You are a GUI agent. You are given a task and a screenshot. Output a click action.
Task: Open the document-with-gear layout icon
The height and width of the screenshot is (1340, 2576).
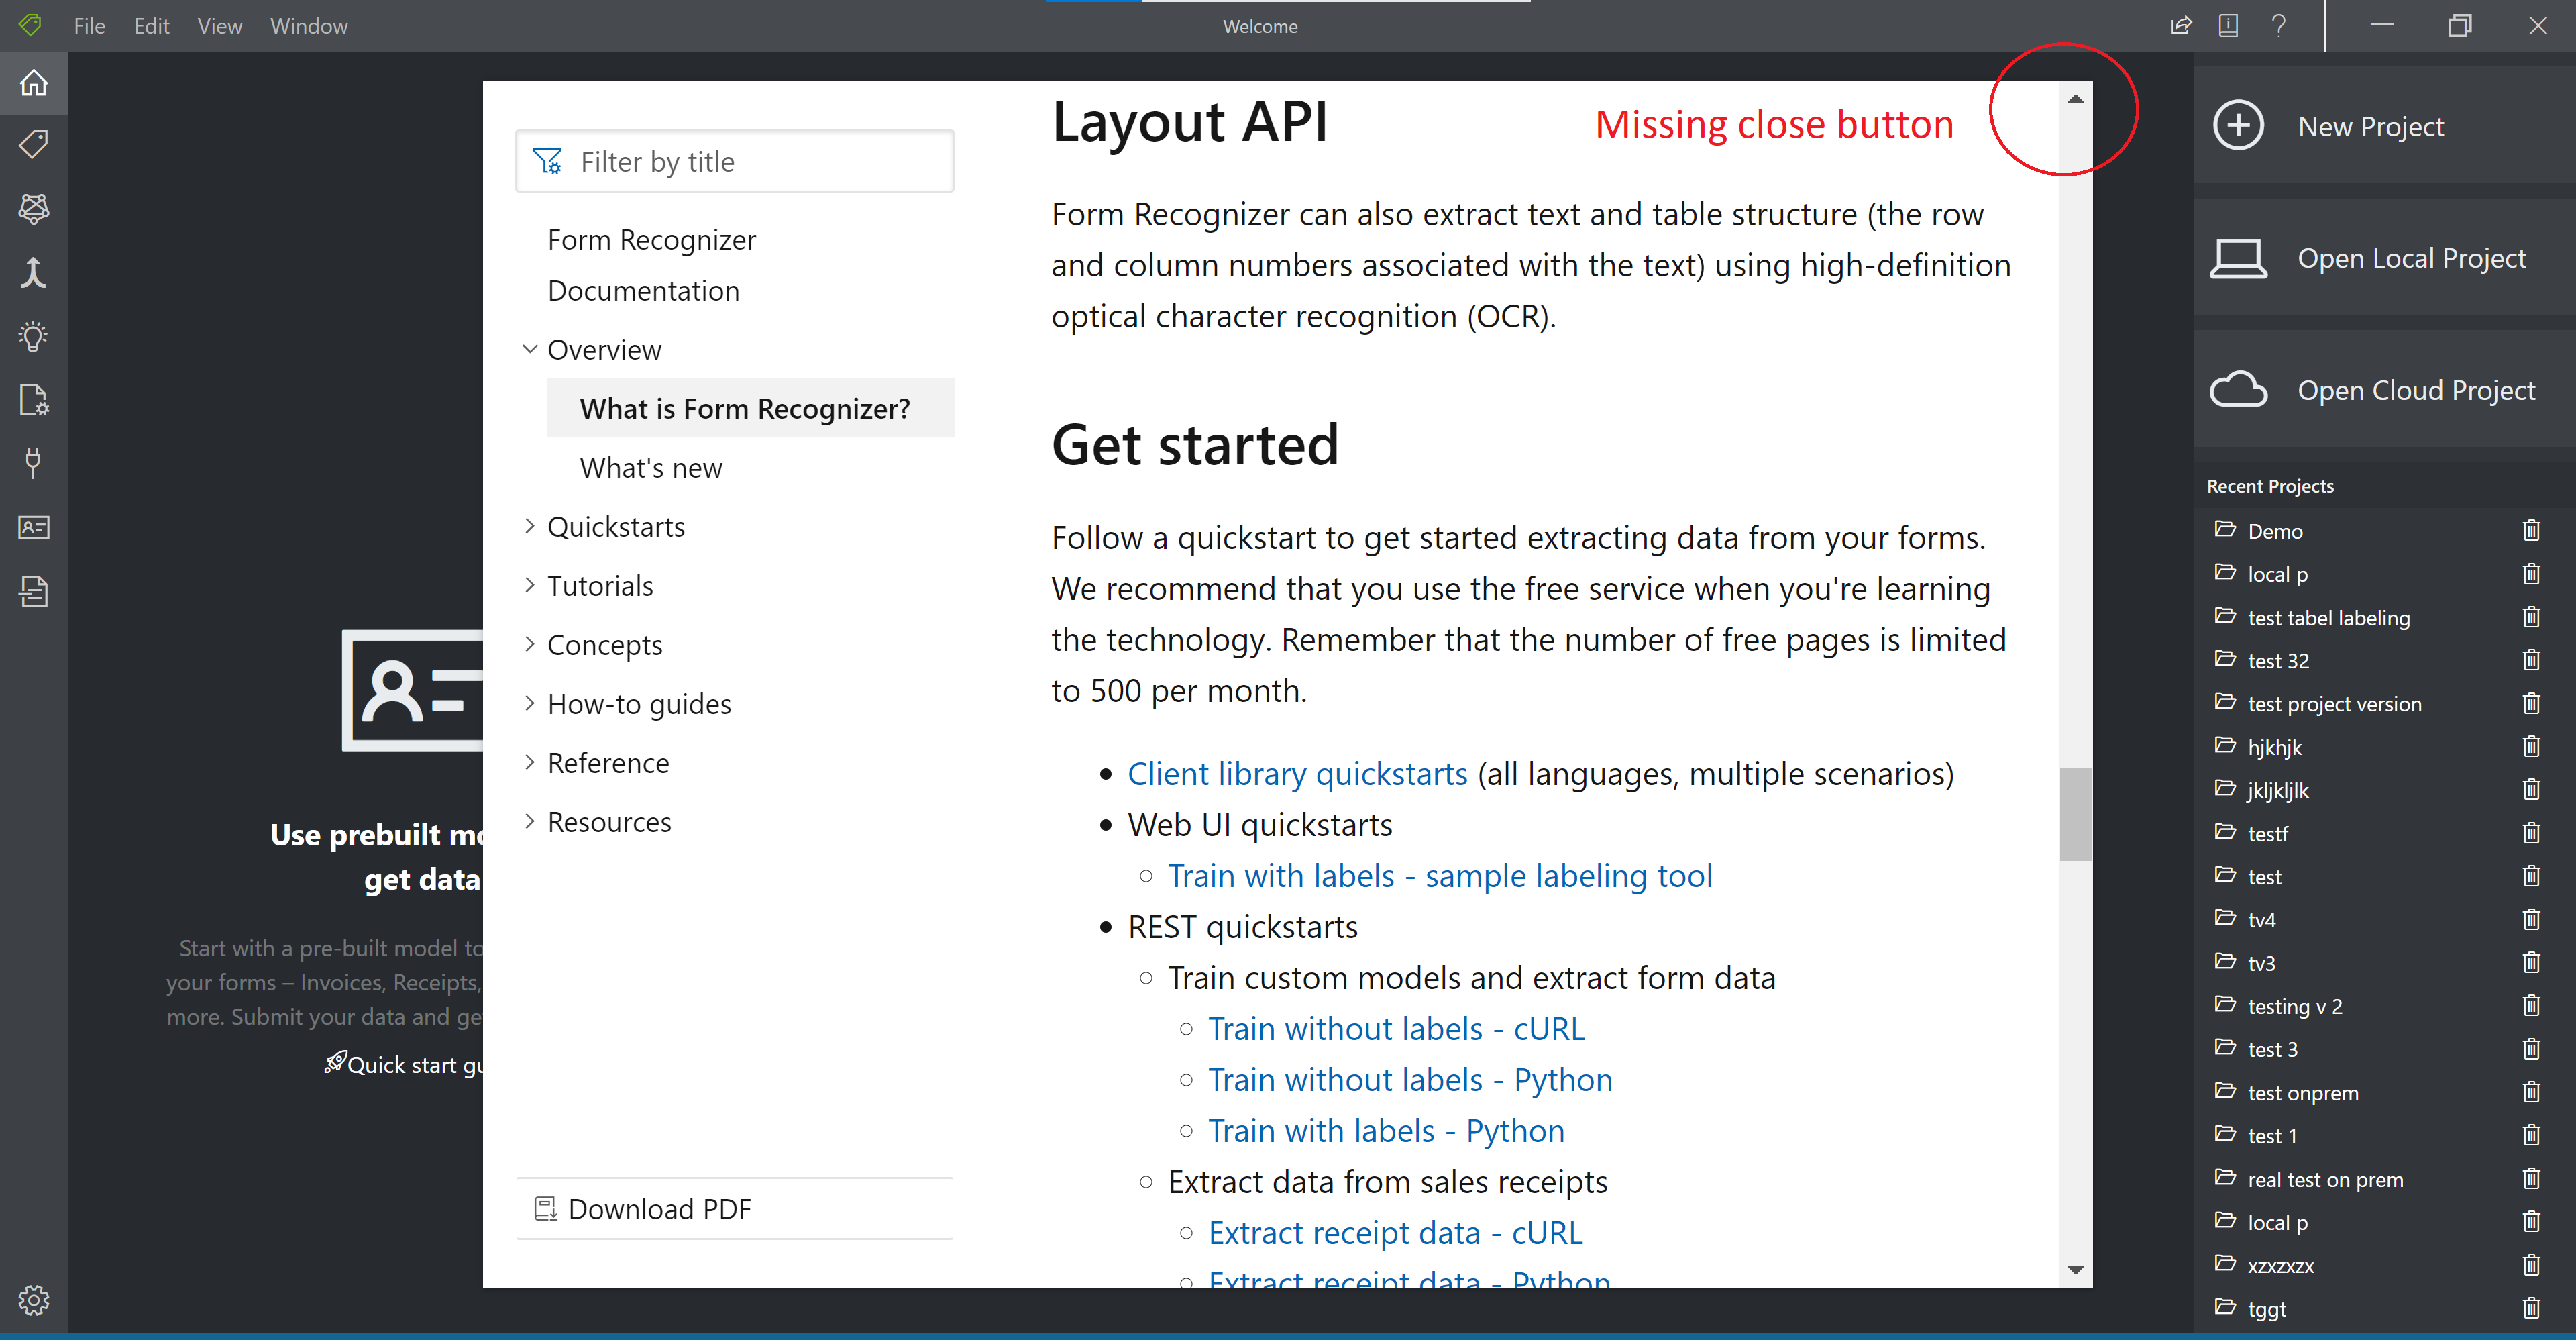pos(33,400)
